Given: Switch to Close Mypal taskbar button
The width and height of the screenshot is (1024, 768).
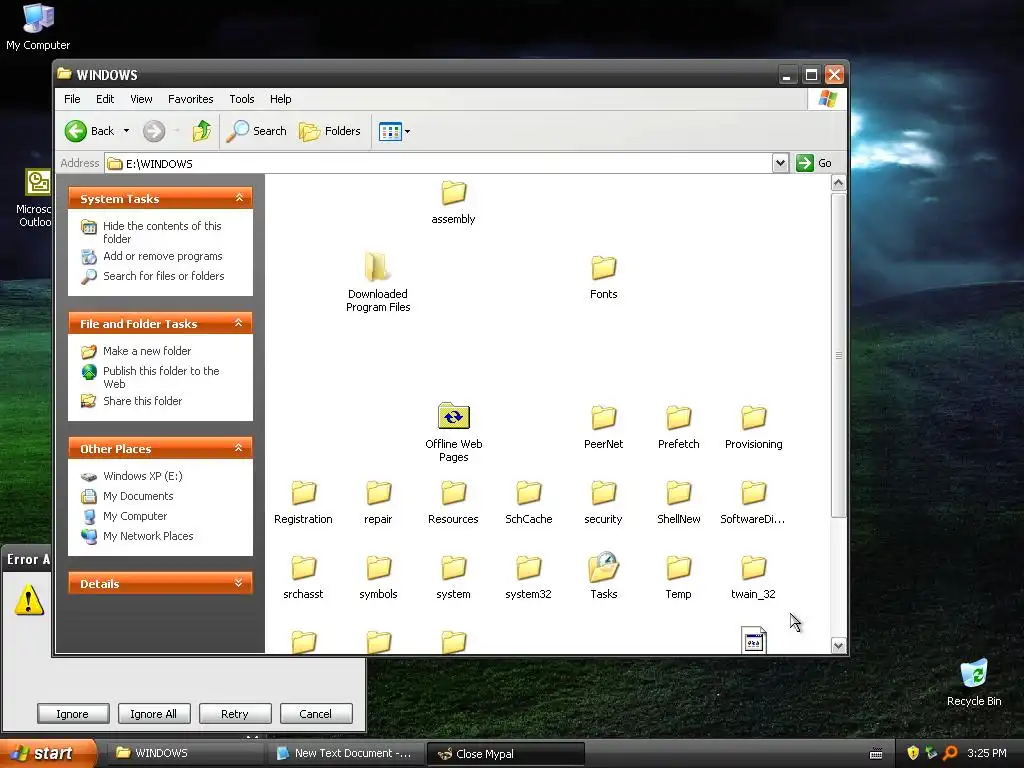Looking at the screenshot, I should click(505, 754).
